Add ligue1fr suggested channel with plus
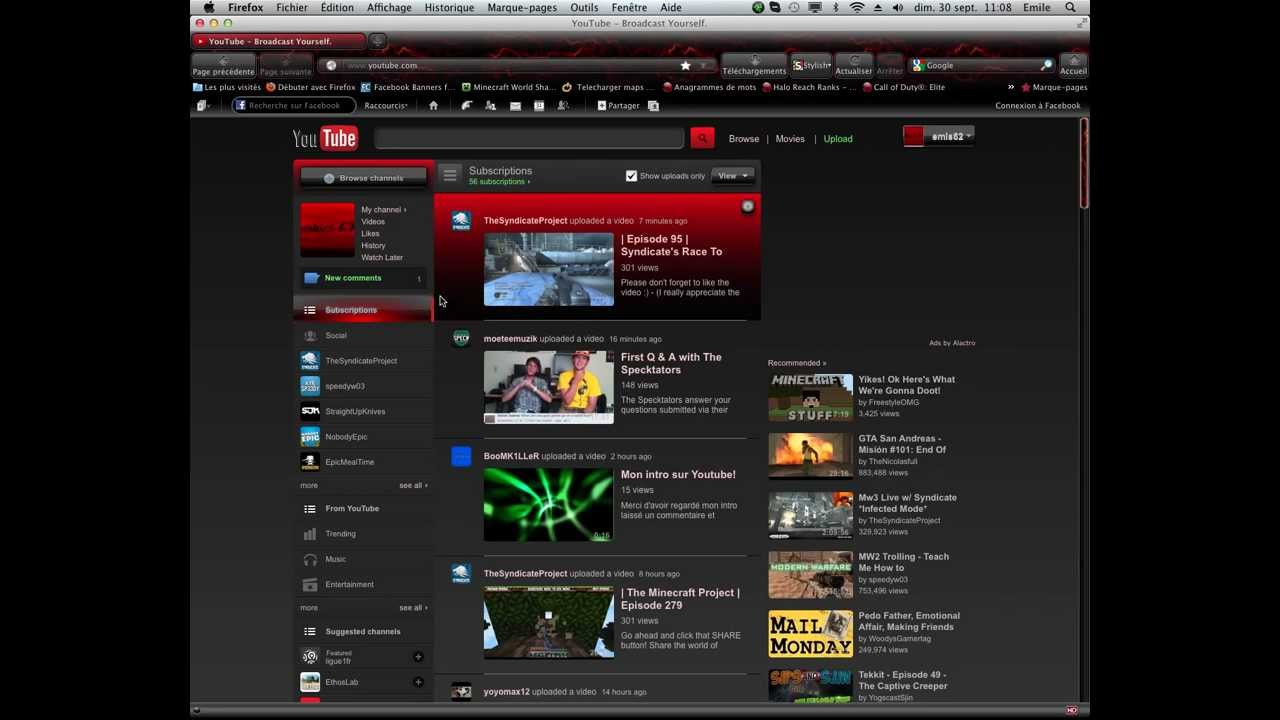The image size is (1280, 720). tap(418, 657)
